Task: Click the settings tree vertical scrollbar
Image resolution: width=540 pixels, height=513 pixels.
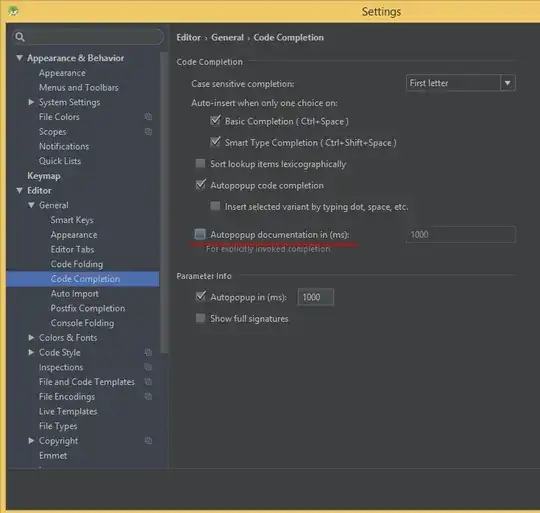Action: 164,203
